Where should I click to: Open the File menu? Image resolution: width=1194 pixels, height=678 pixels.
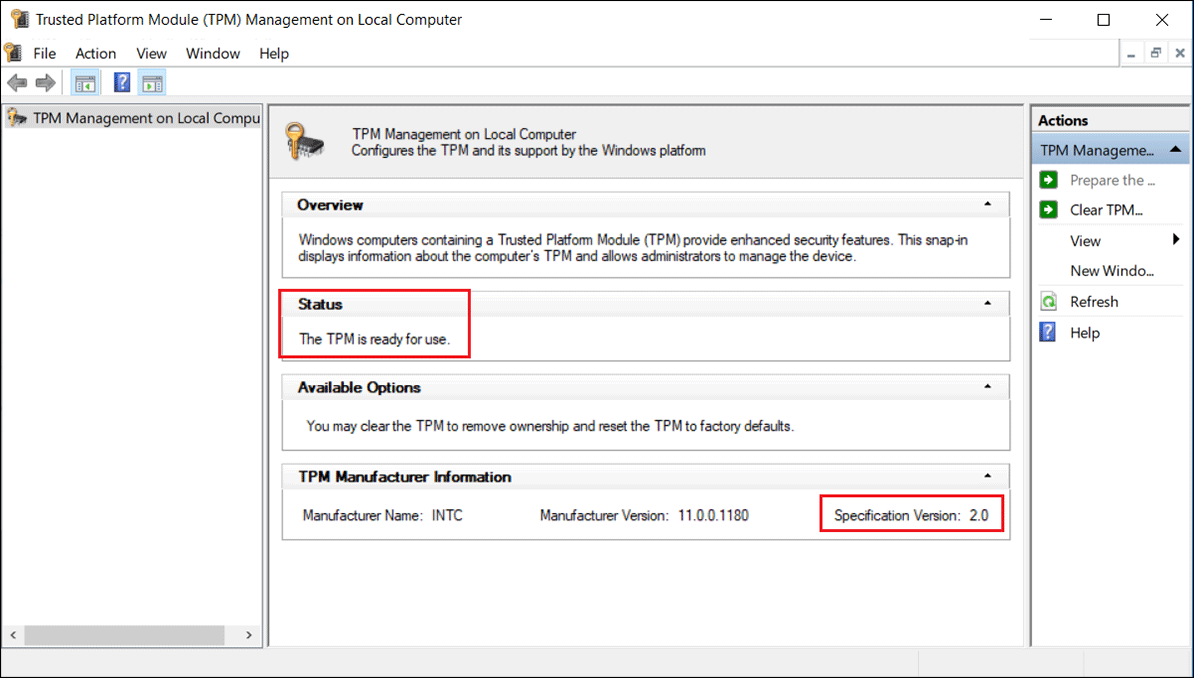click(x=44, y=53)
